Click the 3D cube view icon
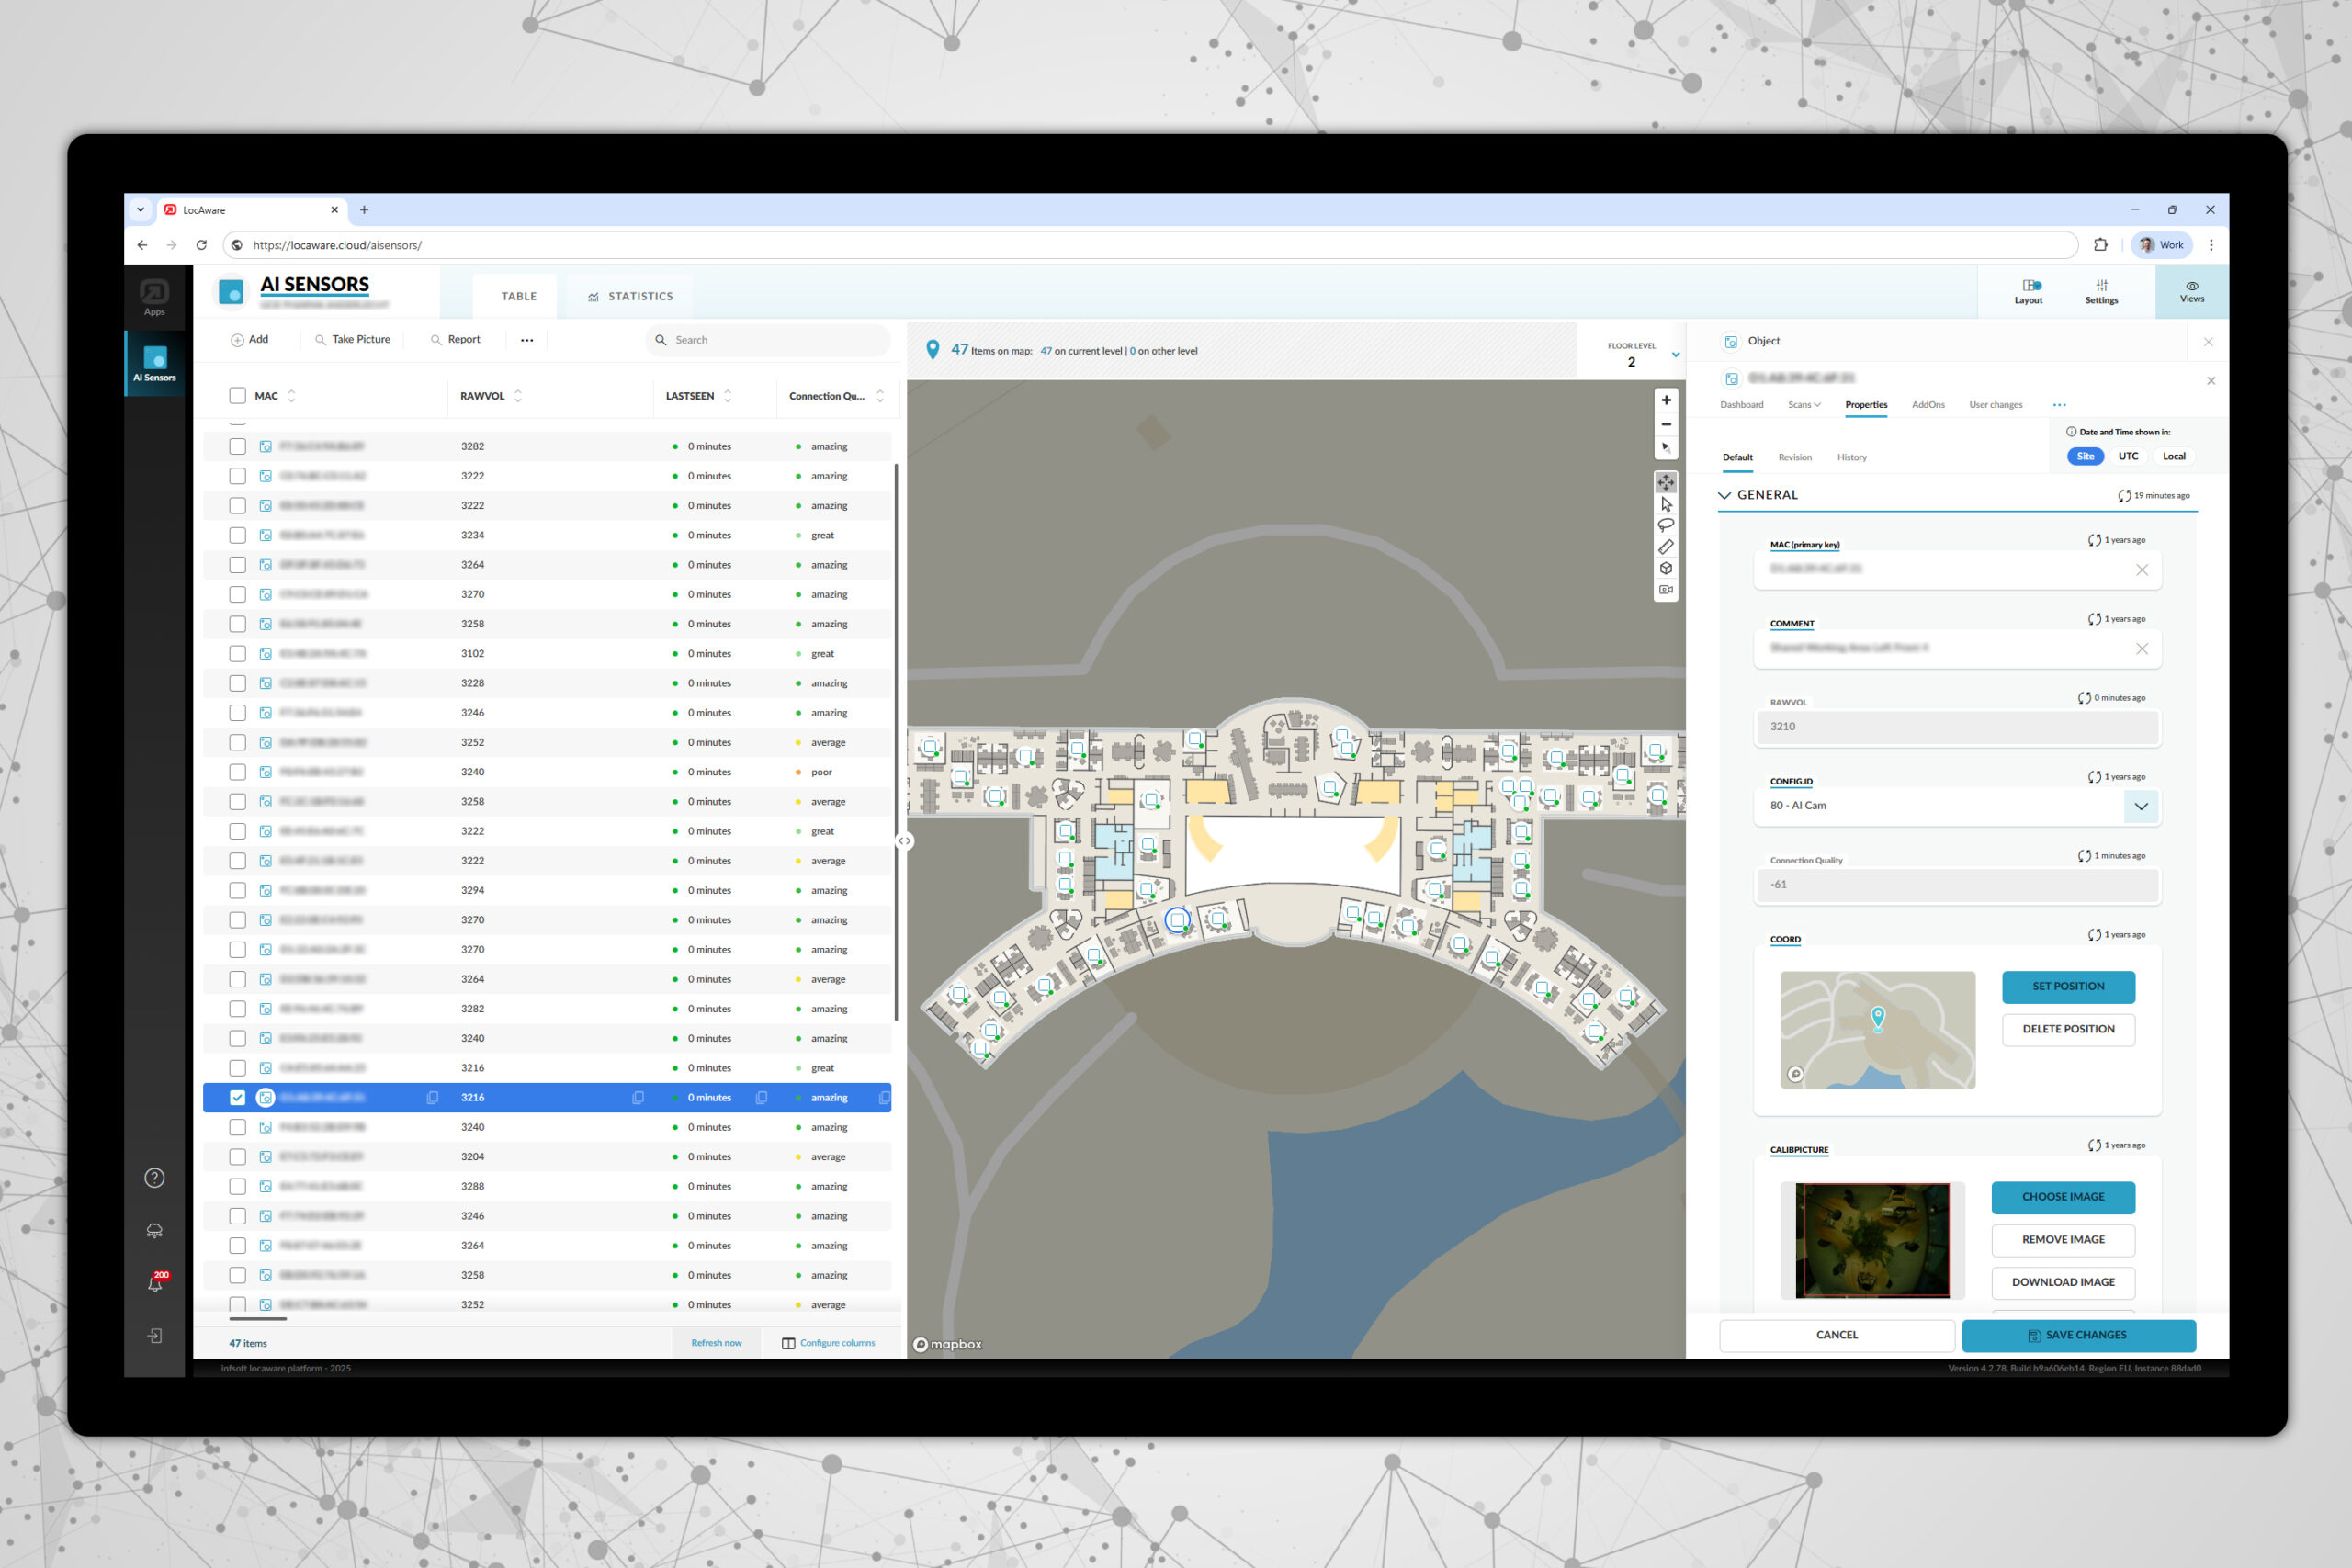 point(1665,568)
